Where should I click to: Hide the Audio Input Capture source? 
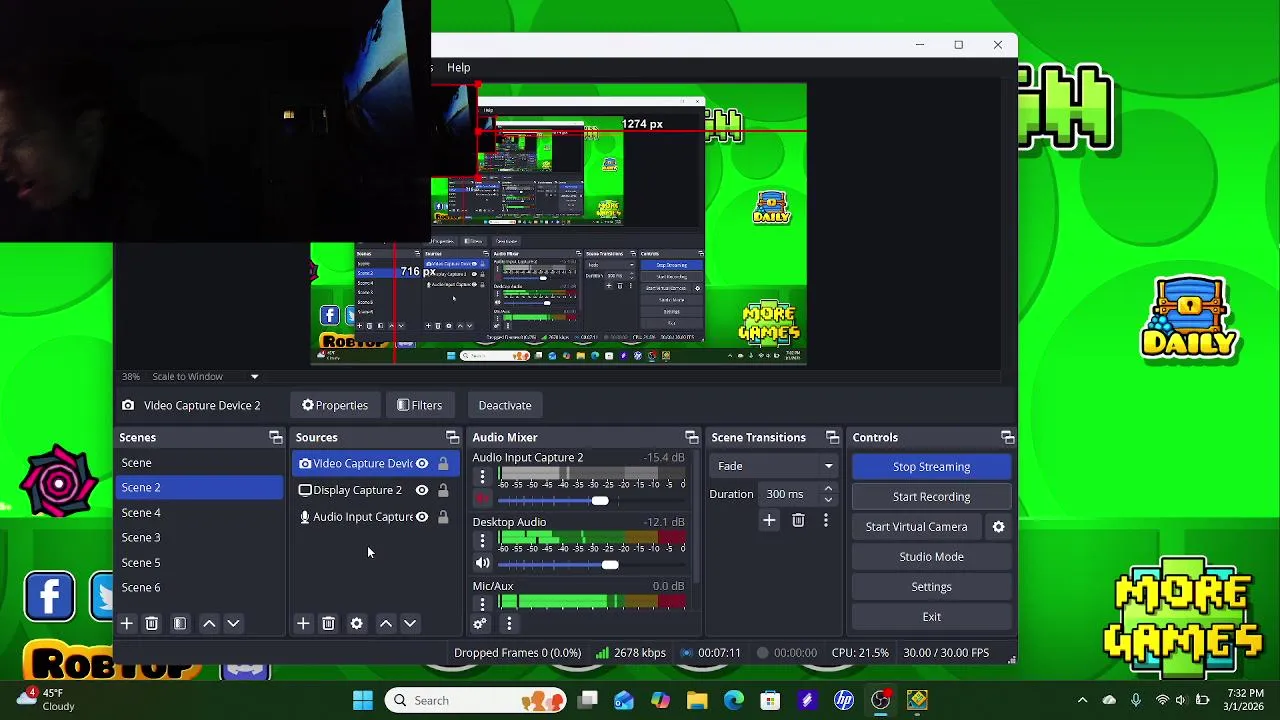(422, 517)
